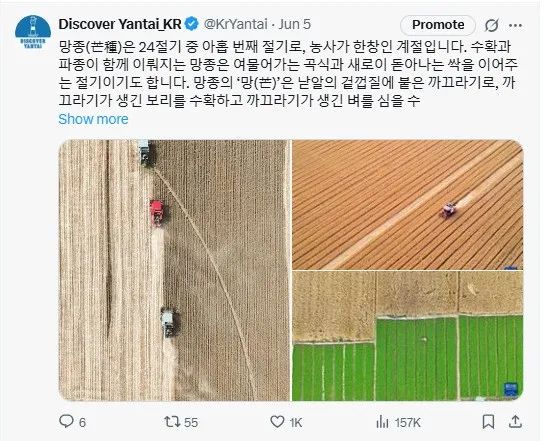
Task: Repost this tweet via retweet icon
Action: (x=173, y=422)
